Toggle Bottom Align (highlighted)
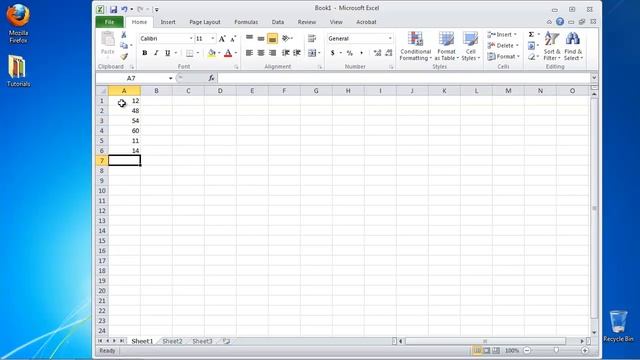 (272, 38)
